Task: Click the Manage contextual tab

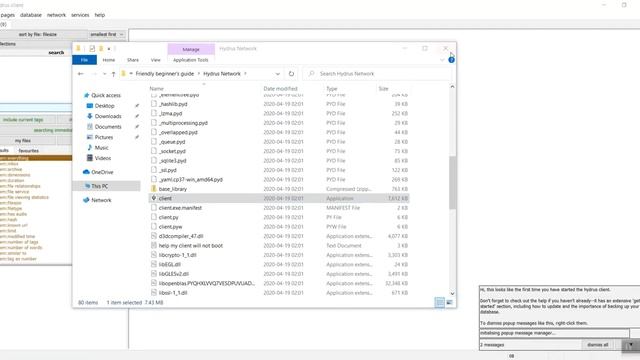Action: click(191, 49)
